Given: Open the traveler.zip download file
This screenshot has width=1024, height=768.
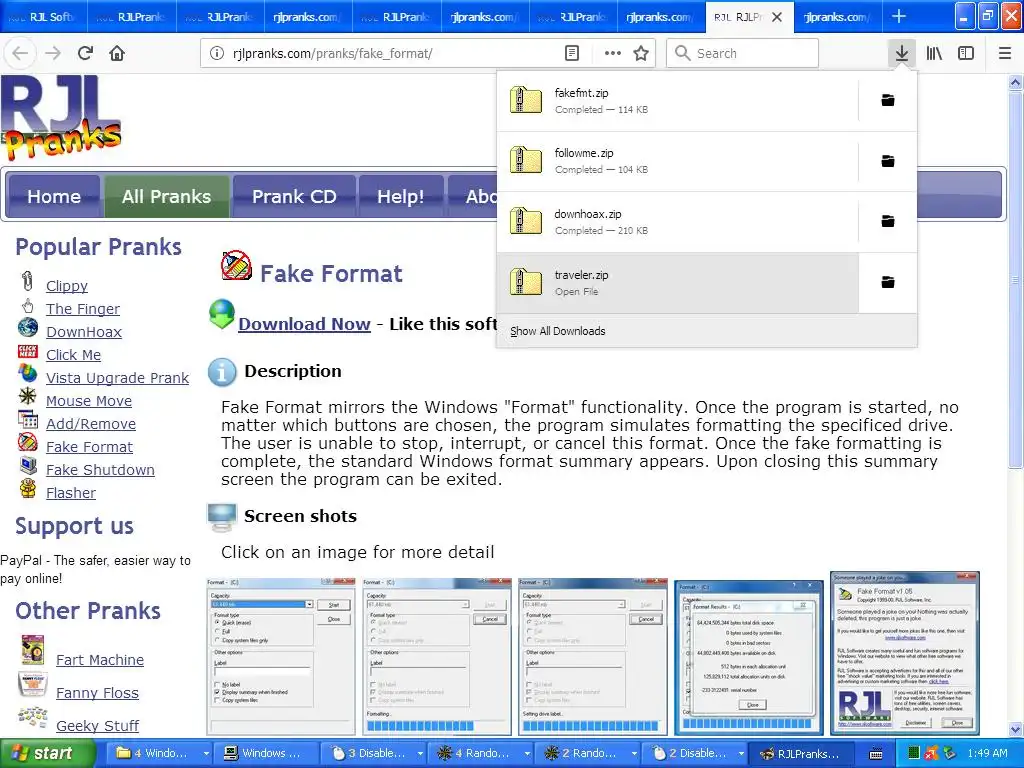Looking at the screenshot, I should pos(677,283).
